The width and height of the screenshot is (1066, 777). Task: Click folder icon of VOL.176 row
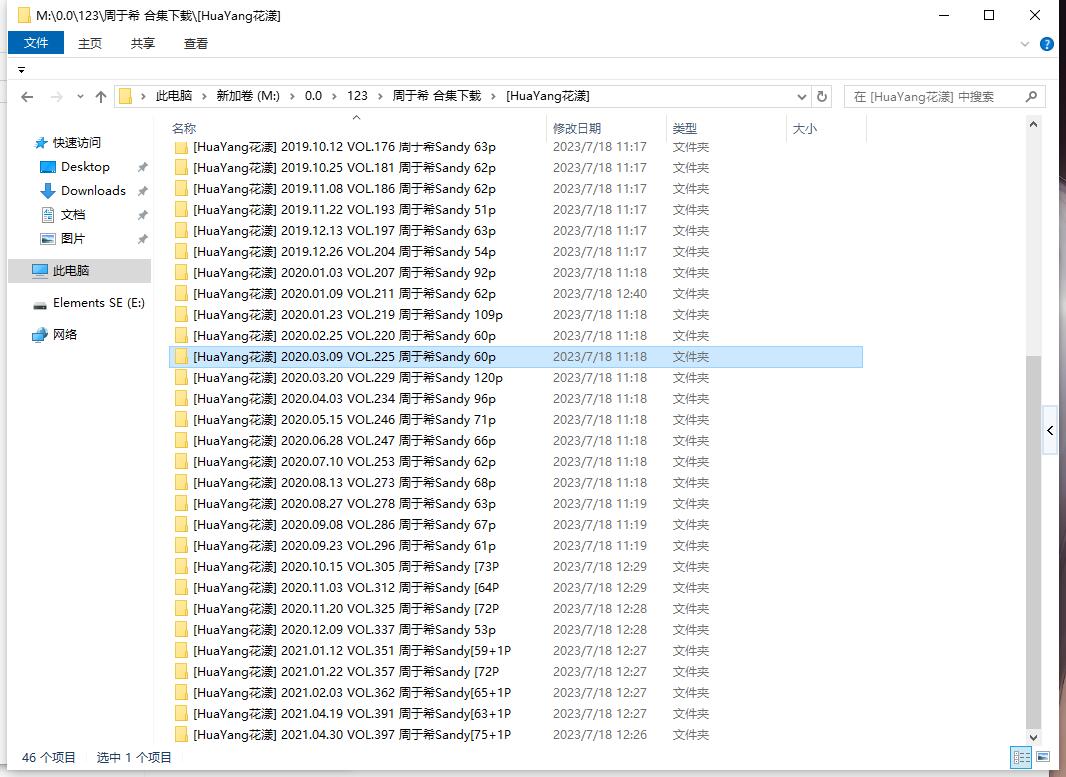pyautogui.click(x=181, y=147)
